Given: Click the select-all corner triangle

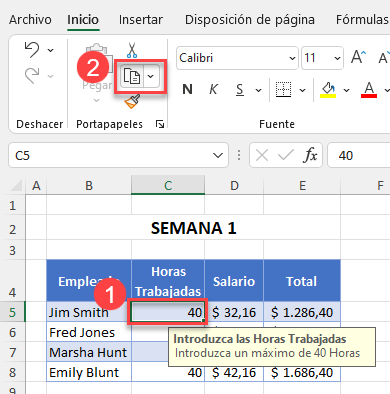Looking at the screenshot, I should (x=17, y=185).
